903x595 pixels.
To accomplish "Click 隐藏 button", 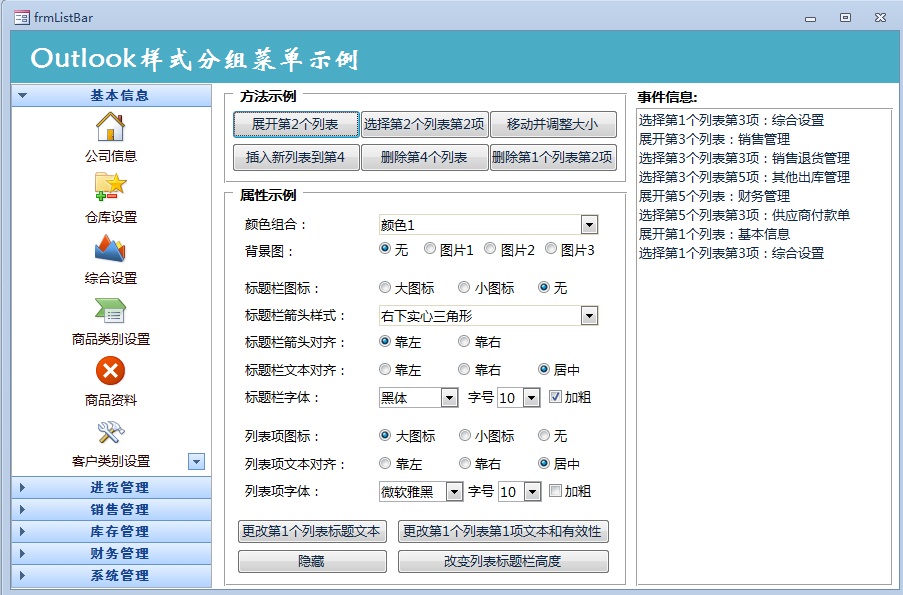I will (x=312, y=561).
